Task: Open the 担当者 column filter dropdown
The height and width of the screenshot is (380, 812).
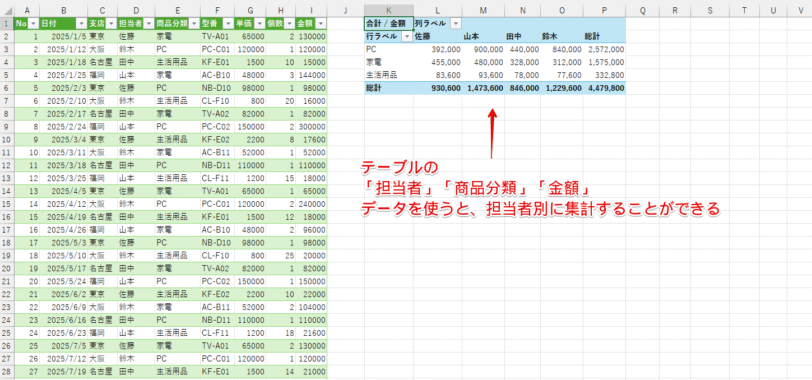Action: (x=149, y=23)
